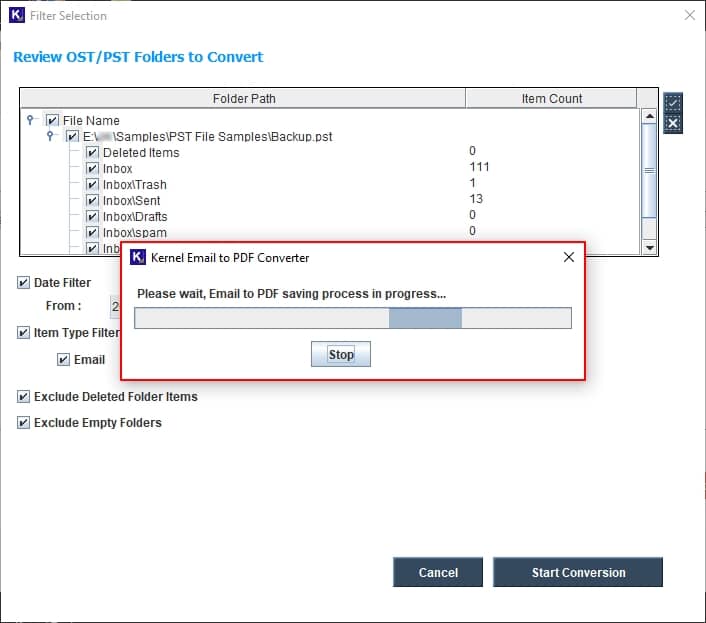Click the folder list scroll down arrow
Screen dimensions: 706x623
(x=649, y=248)
